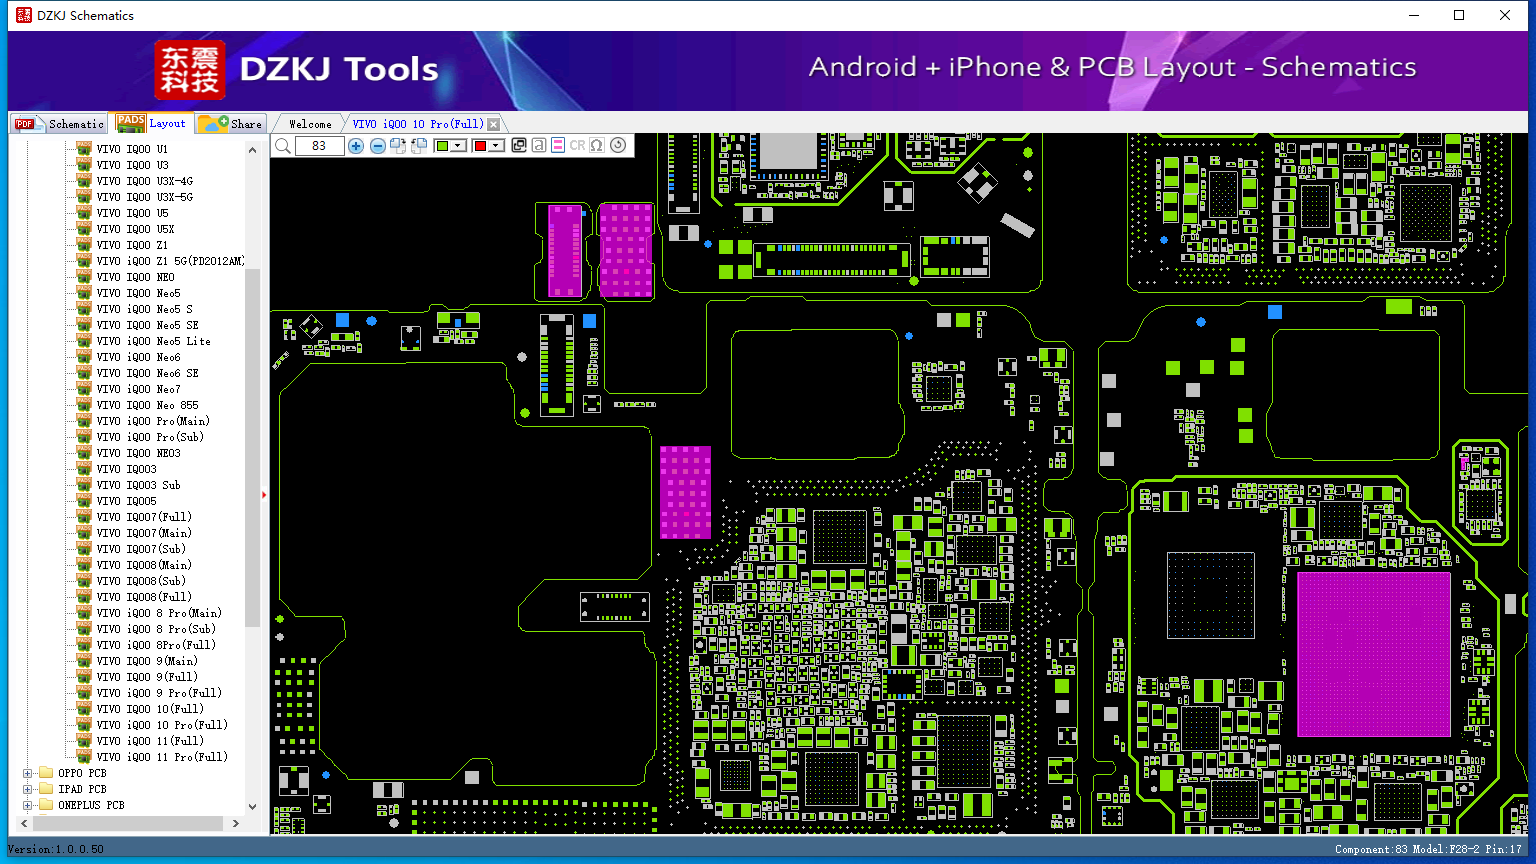
Task: Click the zoom value field showing 83
Action: click(320, 146)
